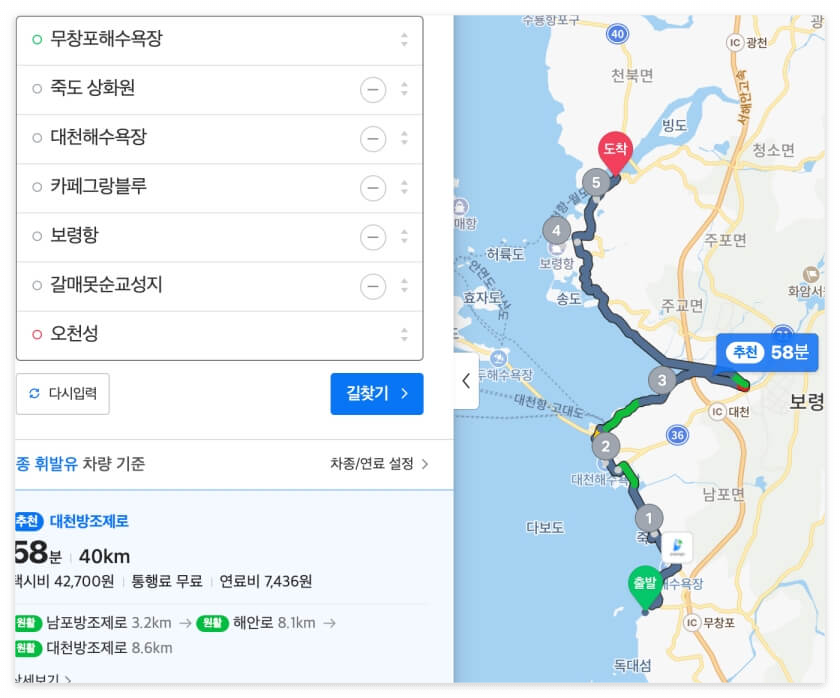This screenshot has height=698, width=840.
Task: Remove the 갈매못순교성지 waypoint
Action: [372, 285]
